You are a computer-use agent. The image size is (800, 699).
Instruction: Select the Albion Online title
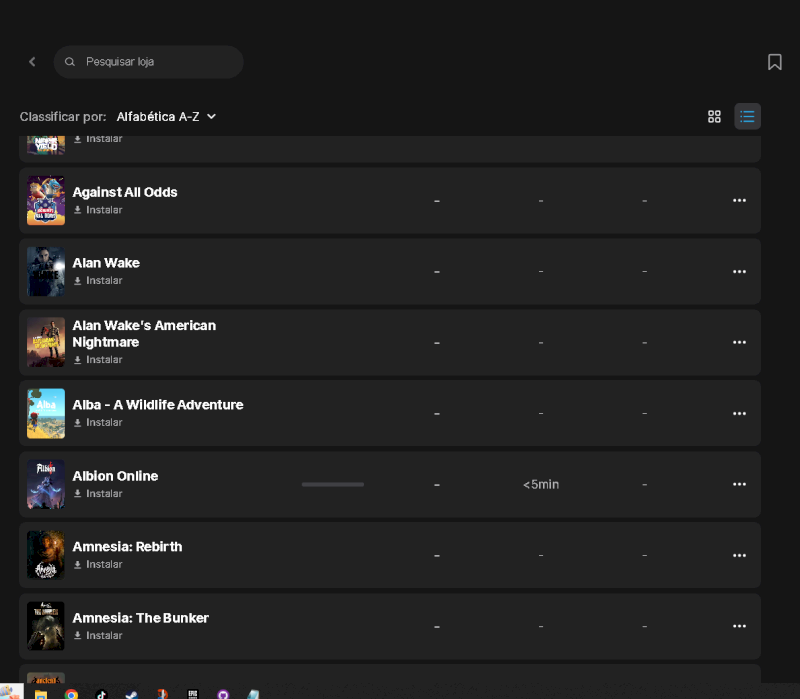coord(115,476)
